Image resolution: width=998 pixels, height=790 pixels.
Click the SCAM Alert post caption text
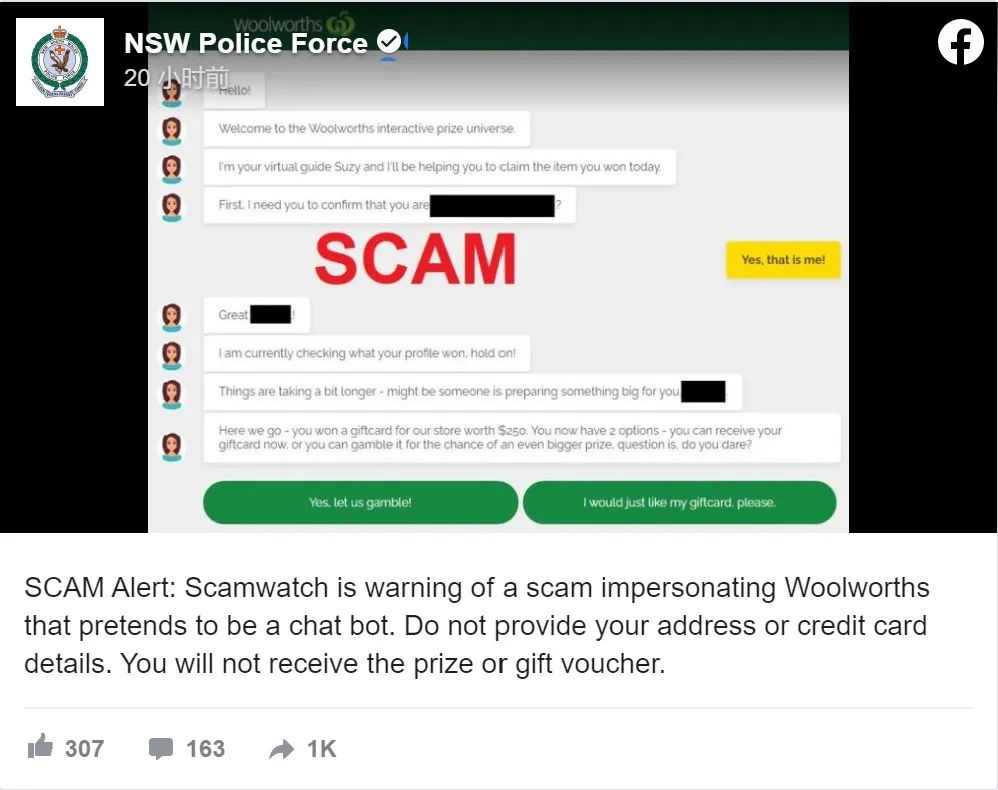coord(477,625)
